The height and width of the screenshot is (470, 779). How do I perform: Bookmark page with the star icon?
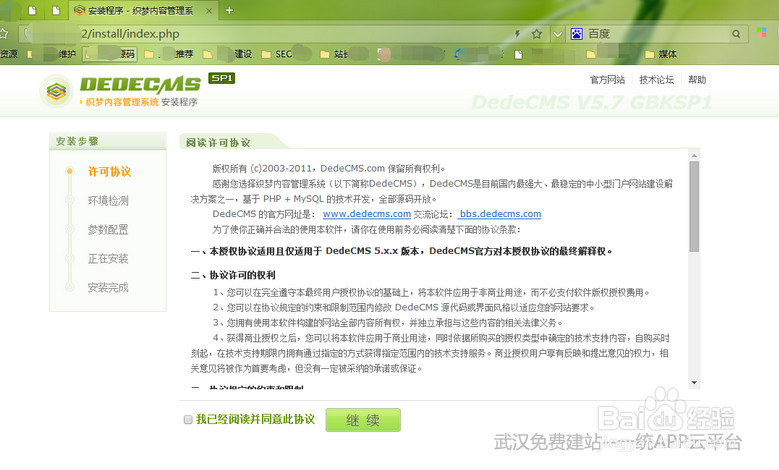[537, 34]
